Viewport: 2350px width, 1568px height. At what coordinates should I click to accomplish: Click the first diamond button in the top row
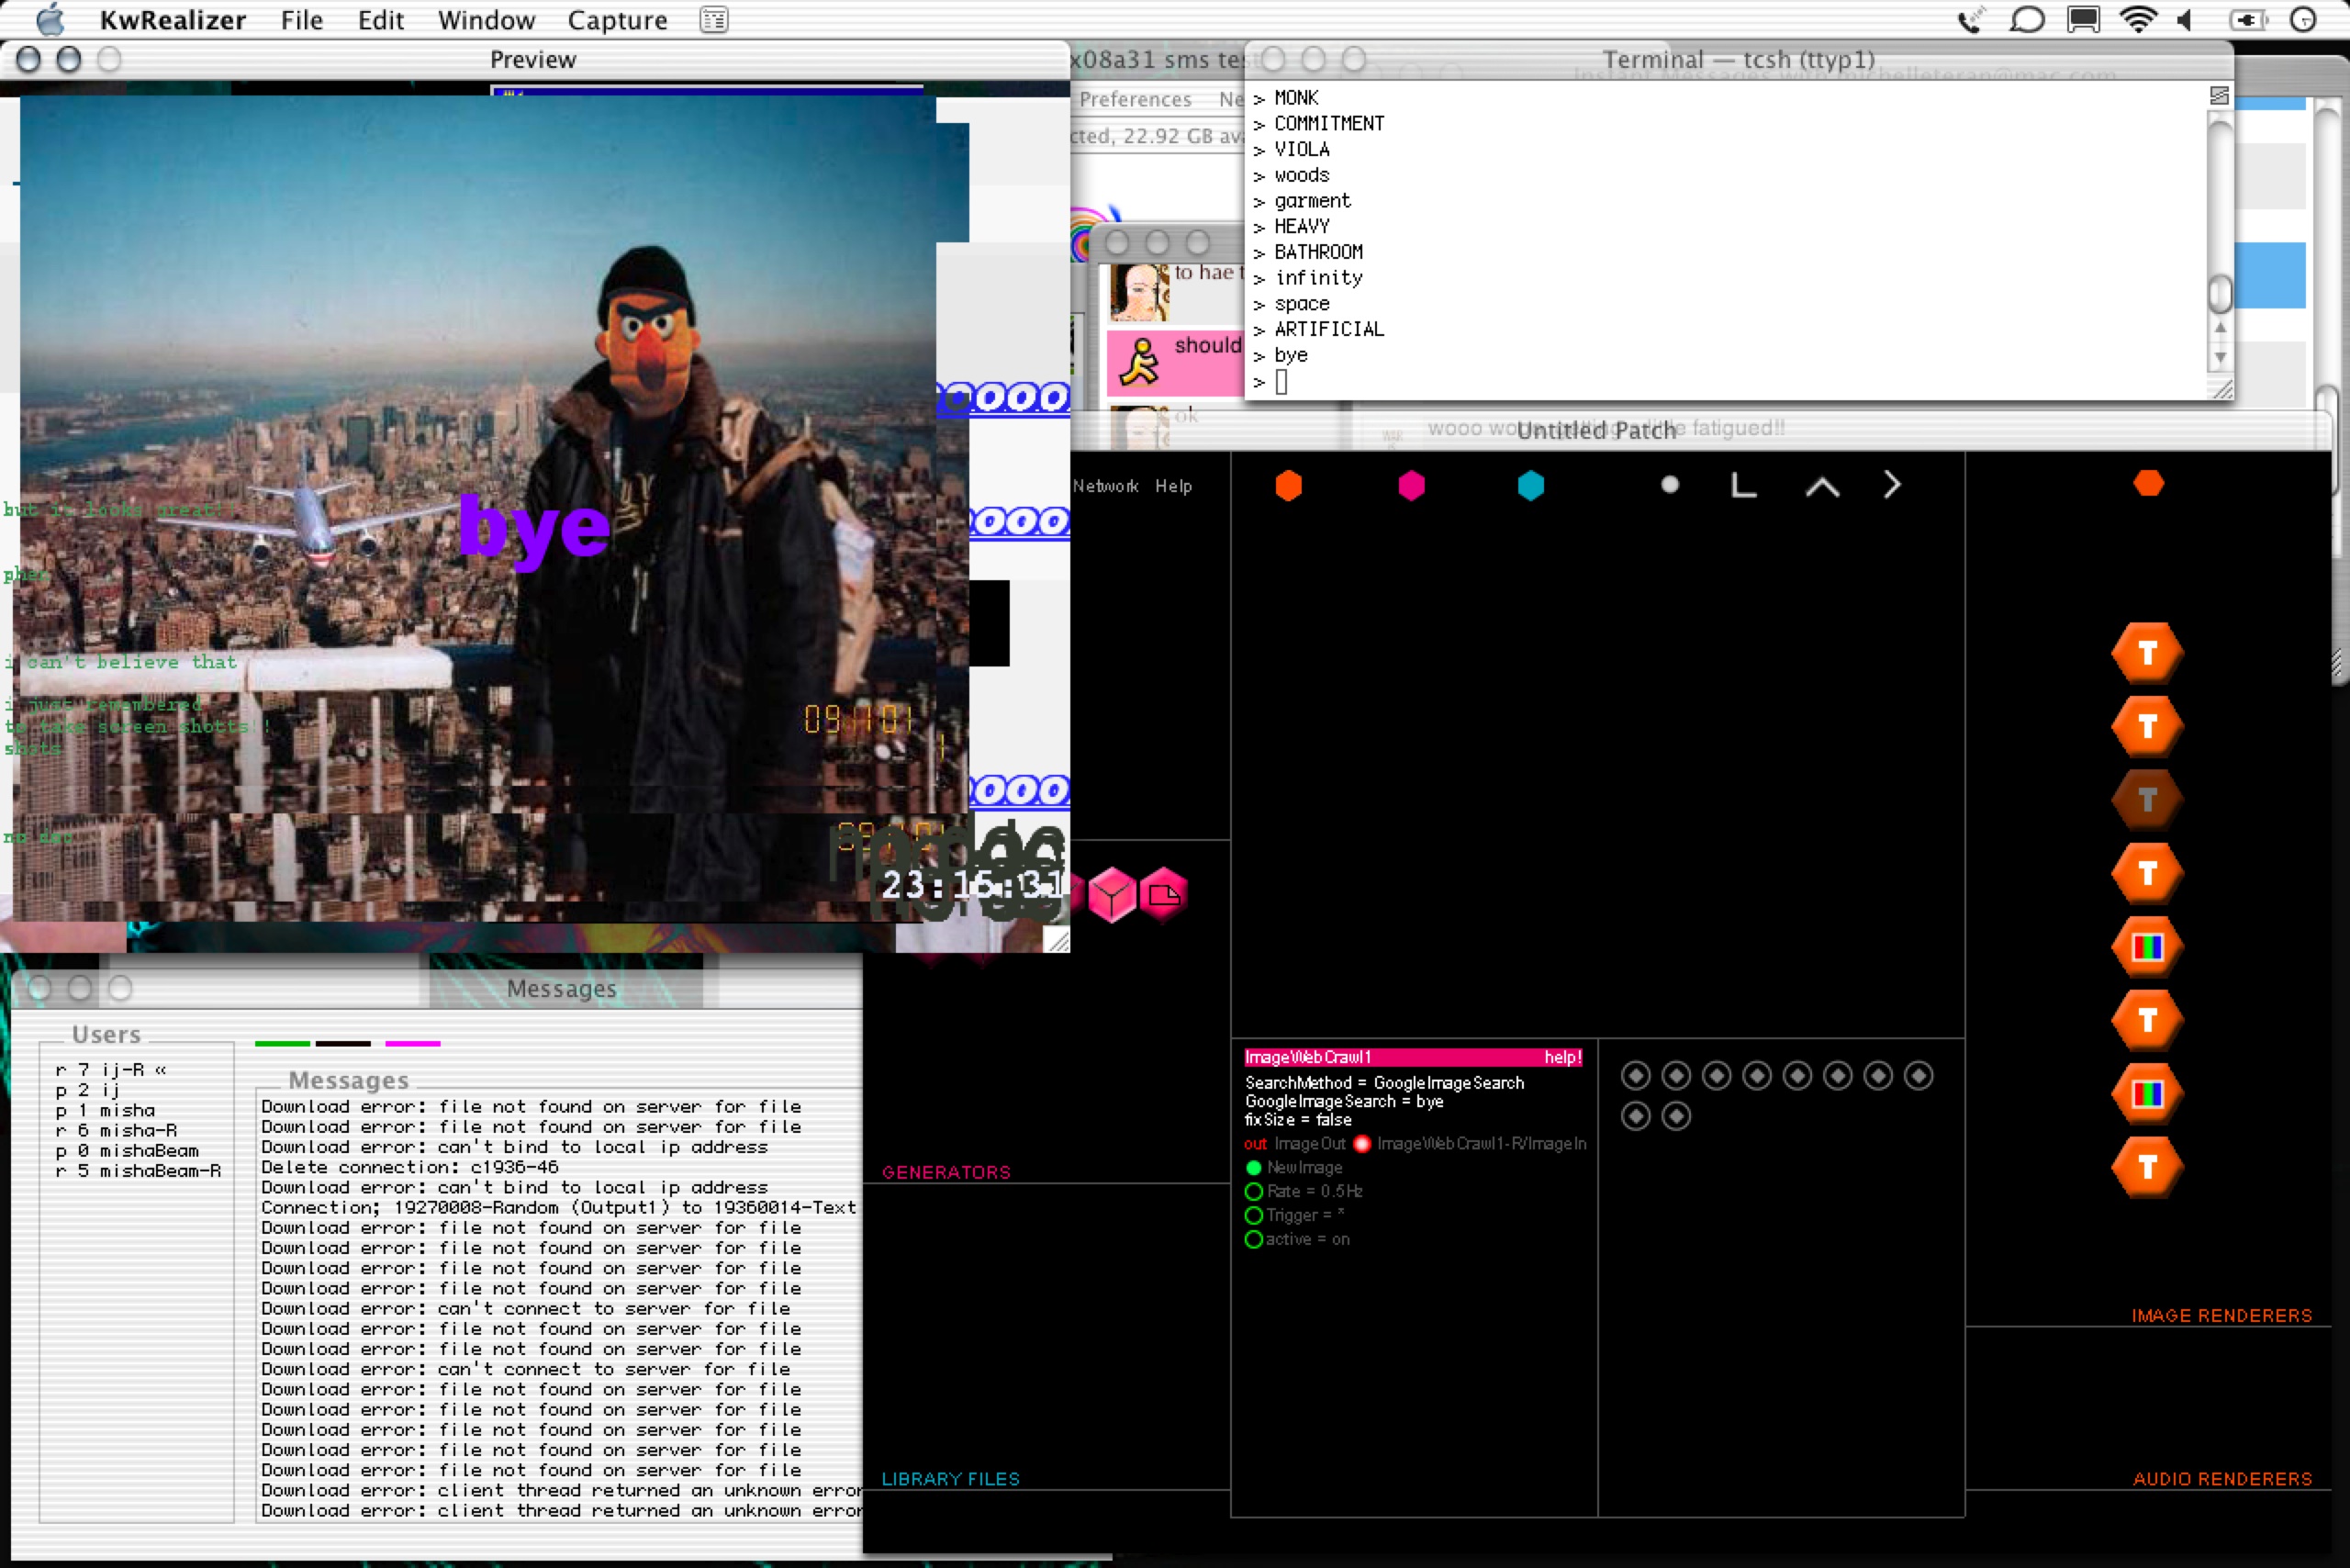(1636, 1076)
